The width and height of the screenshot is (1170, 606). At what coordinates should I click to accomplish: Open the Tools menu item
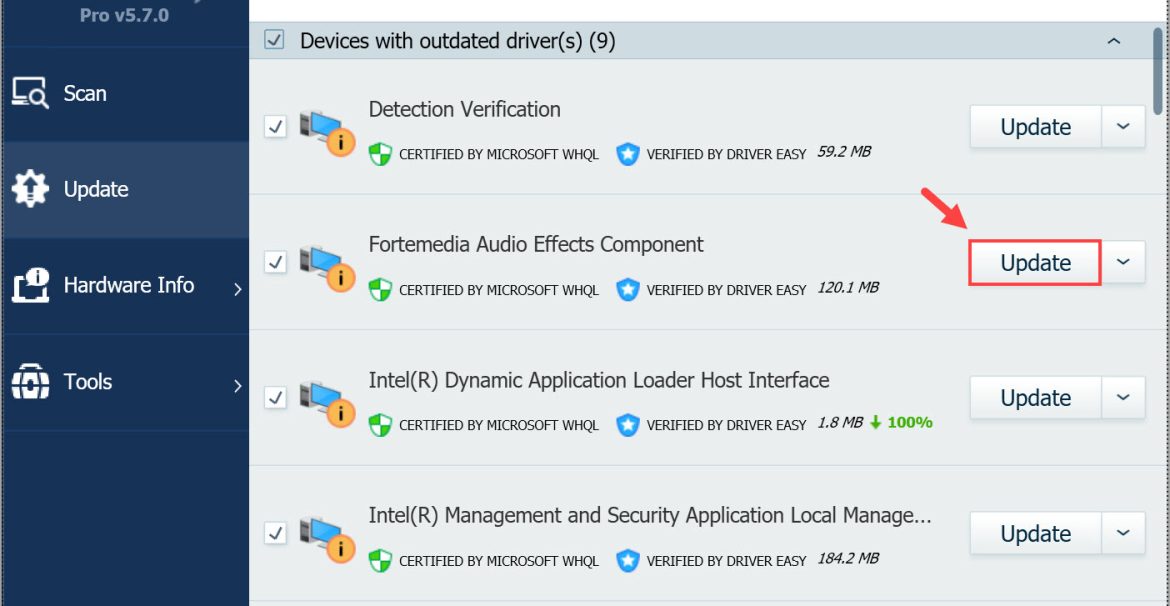point(125,382)
